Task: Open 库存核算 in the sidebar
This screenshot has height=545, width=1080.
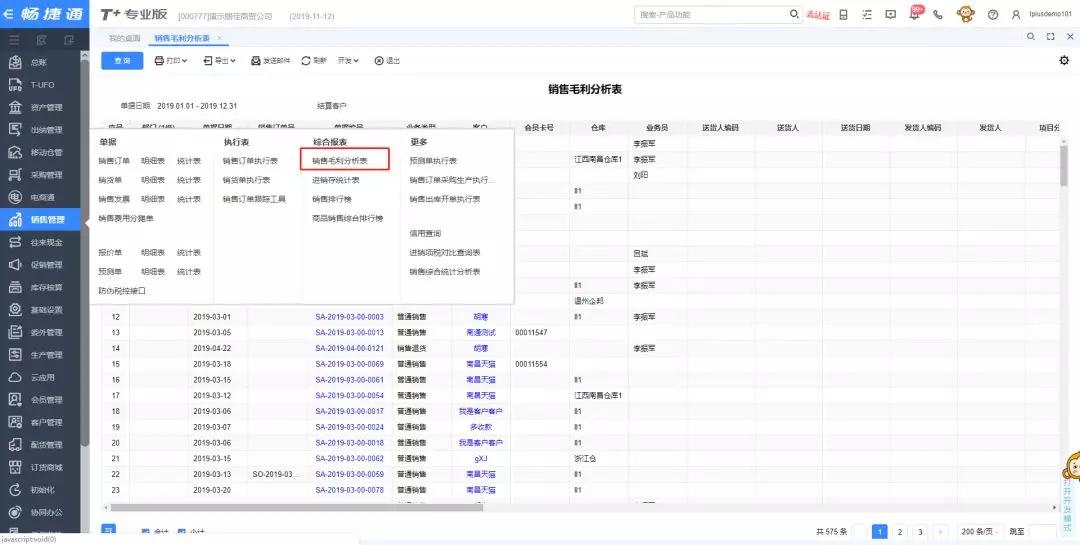Action: [x=46, y=287]
